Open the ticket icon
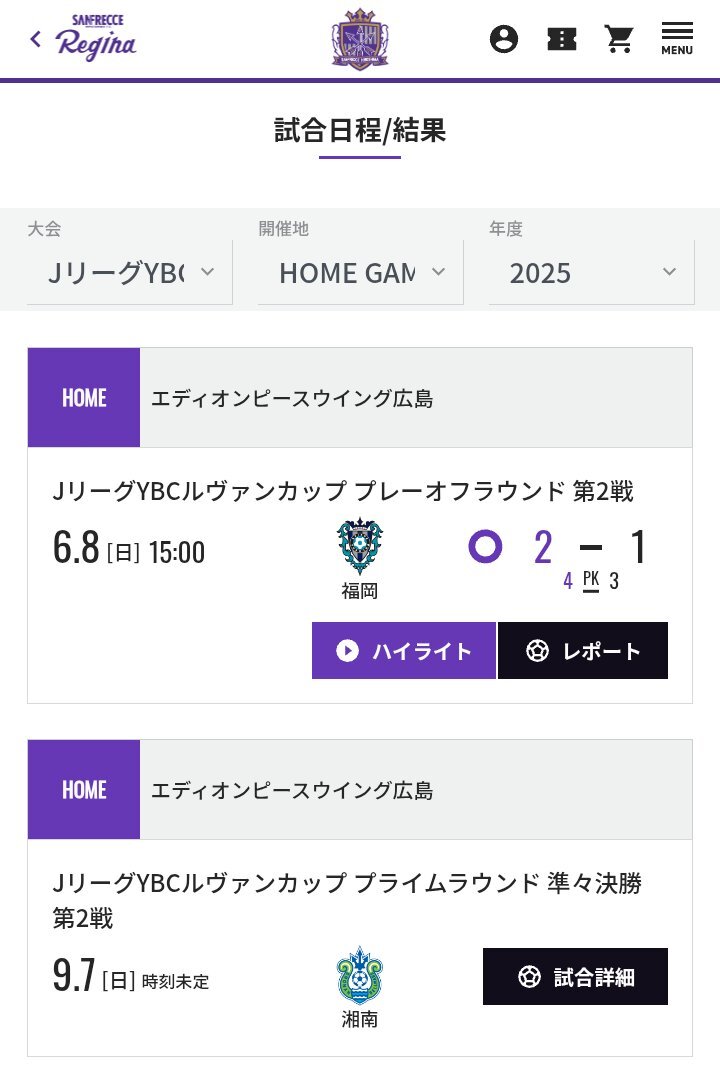The image size is (720, 1088). 561,39
